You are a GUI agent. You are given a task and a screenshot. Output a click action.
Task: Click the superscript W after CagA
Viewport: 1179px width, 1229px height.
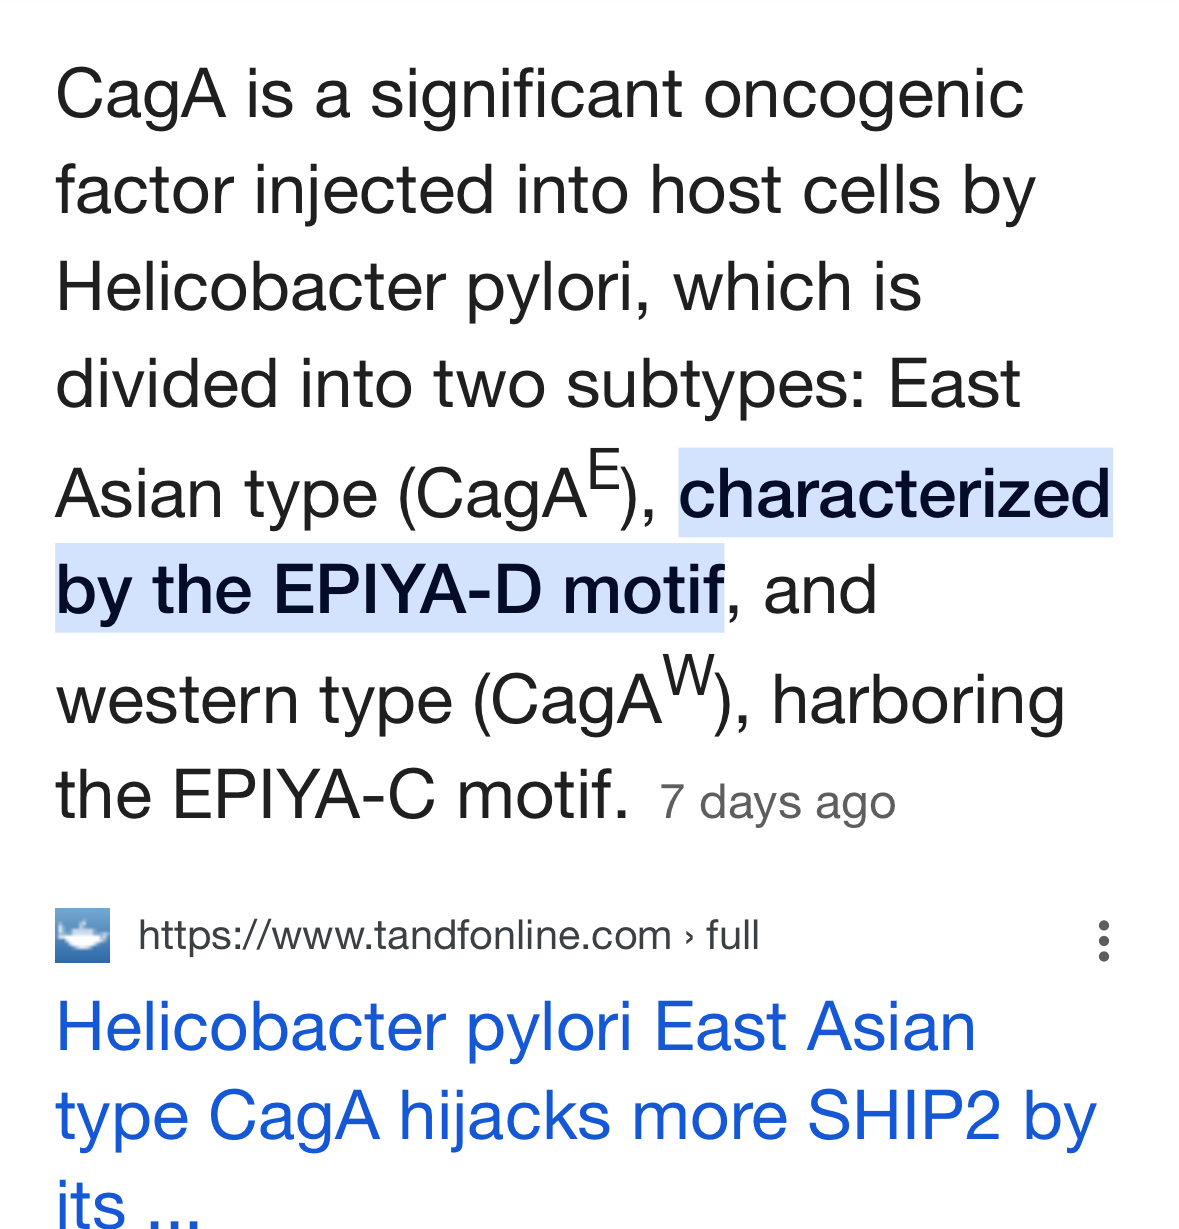[690, 674]
